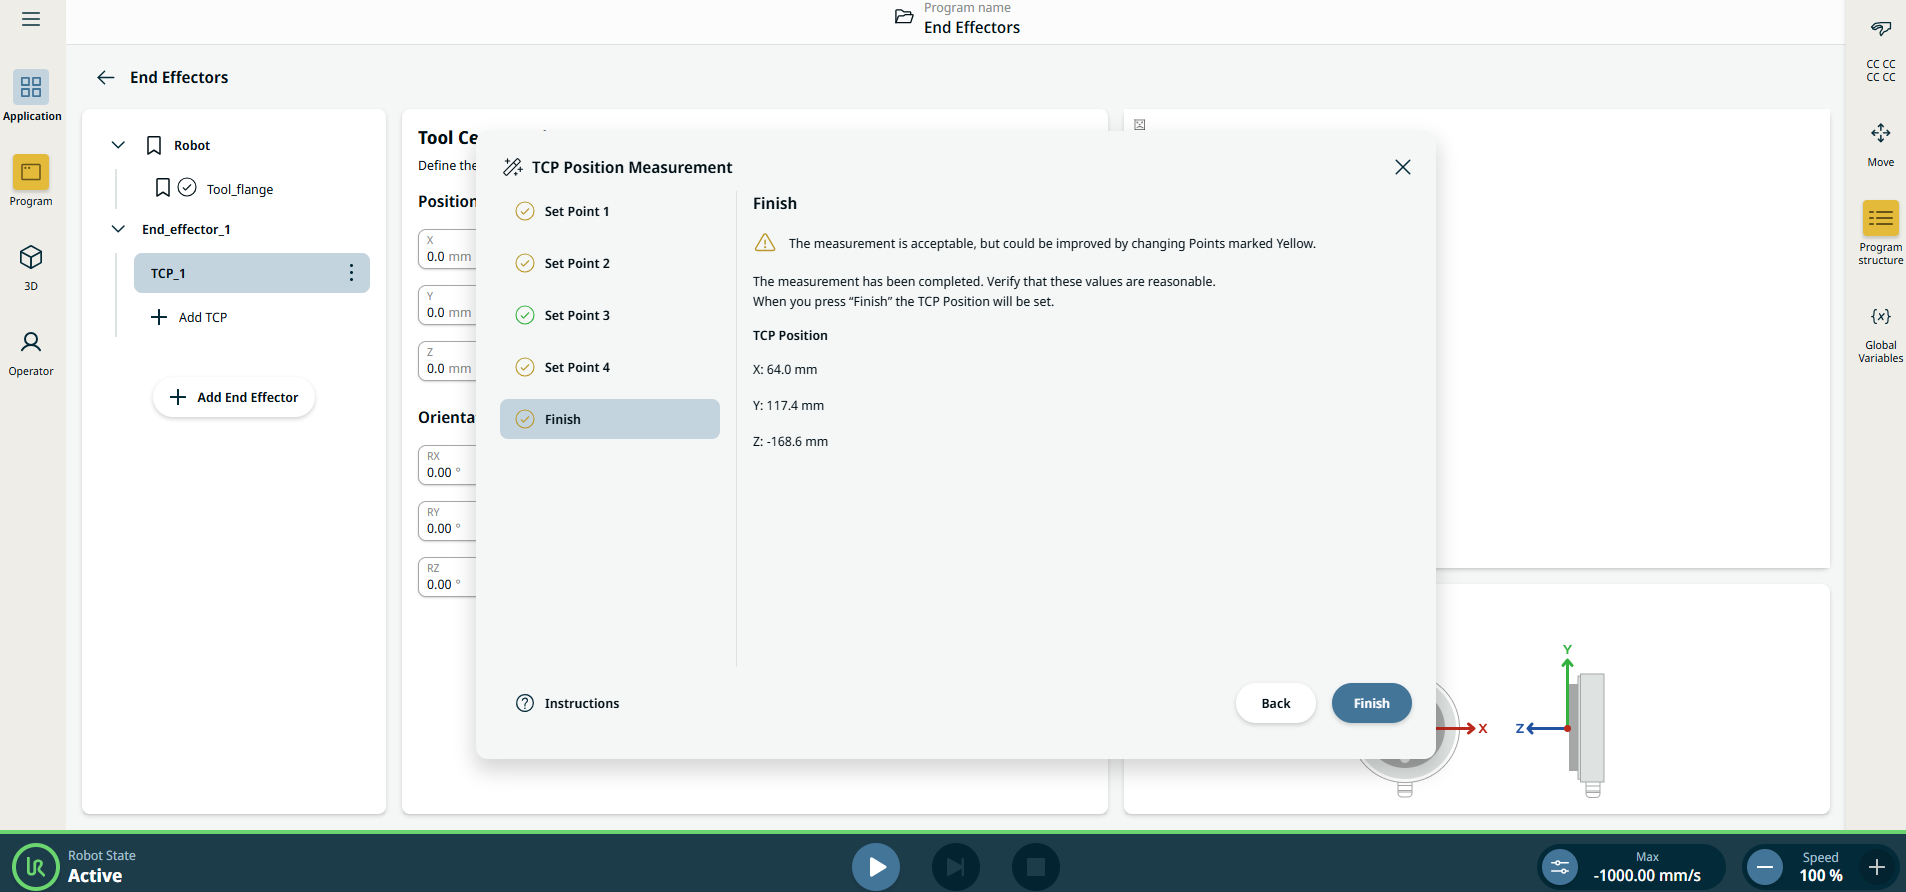1906x892 pixels.
Task: Open TCP_1 options menu
Action: click(351, 273)
